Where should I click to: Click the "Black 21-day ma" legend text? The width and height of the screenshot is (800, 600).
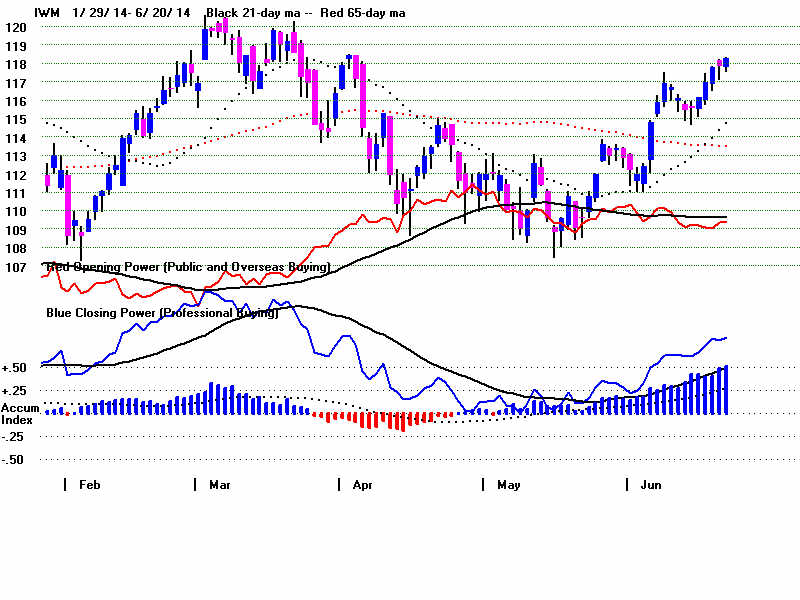click(253, 13)
